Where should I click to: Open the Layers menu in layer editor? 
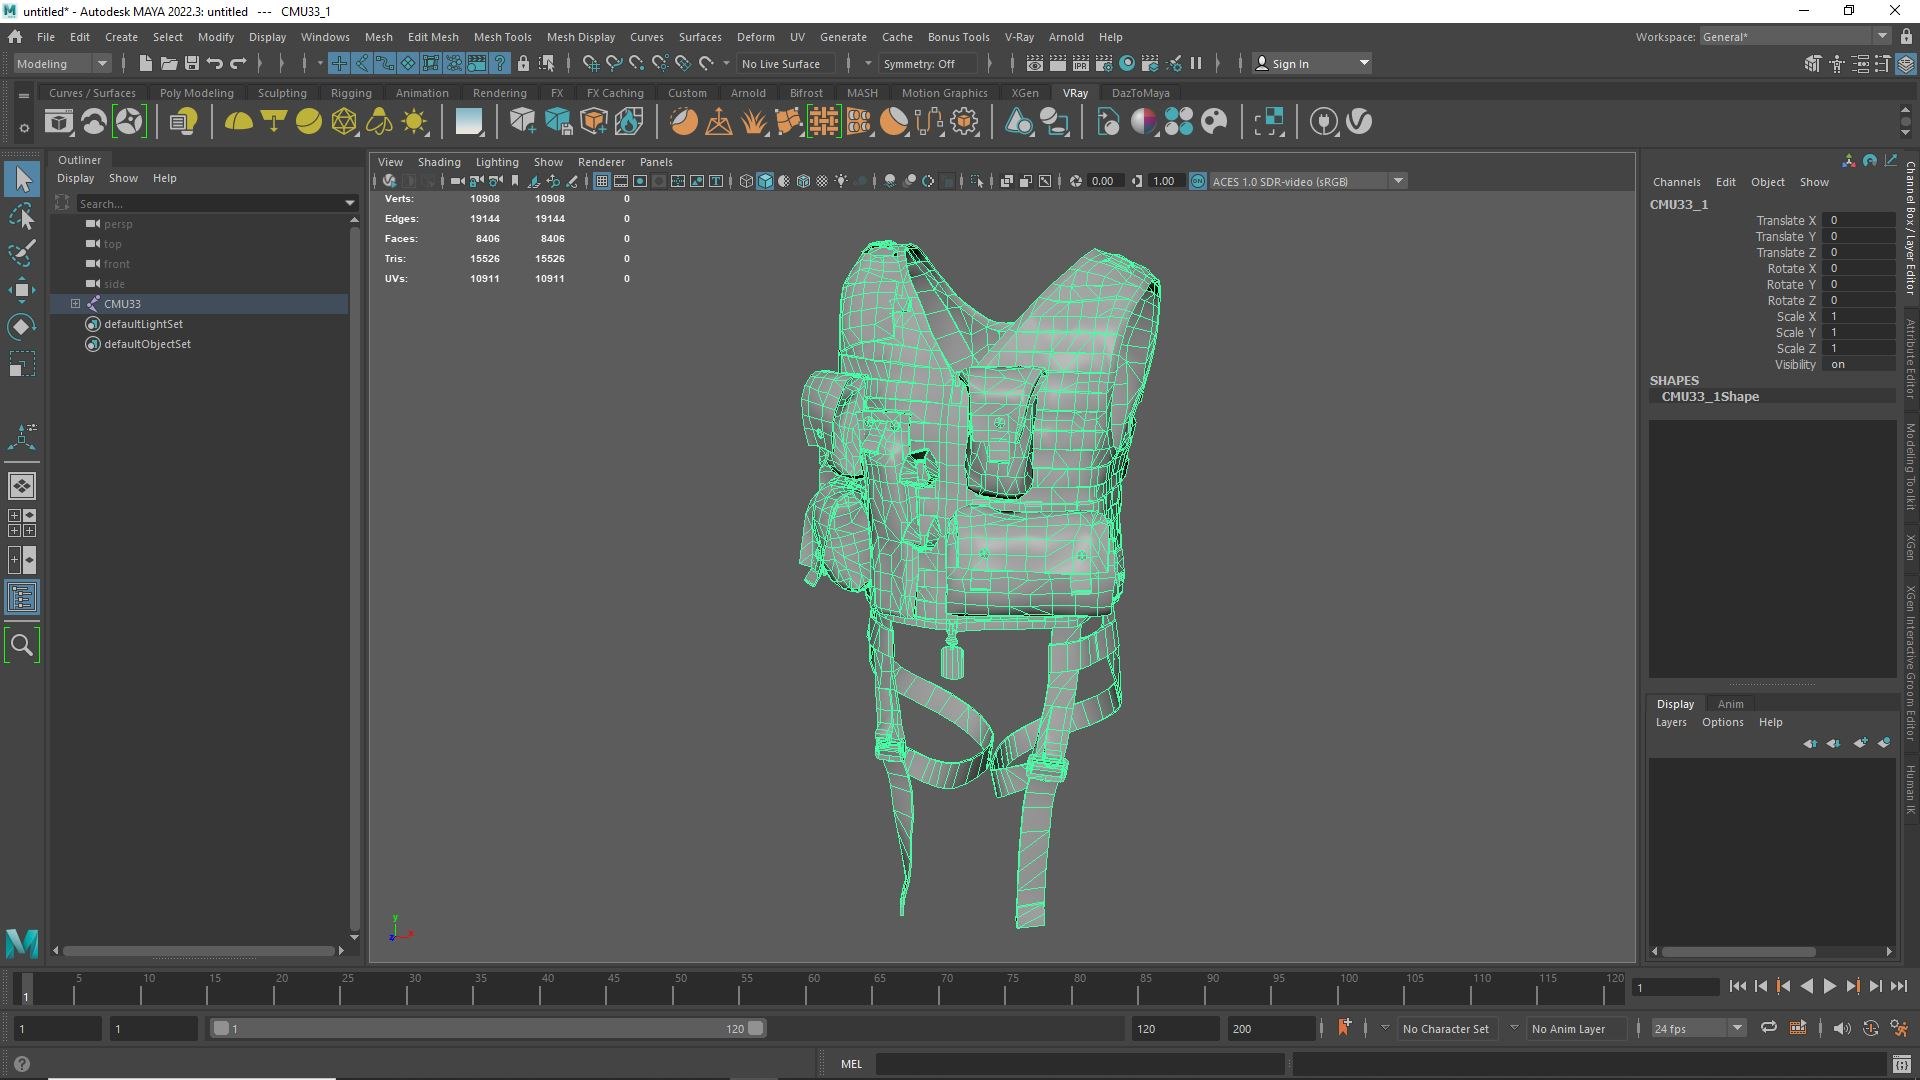click(x=1670, y=722)
